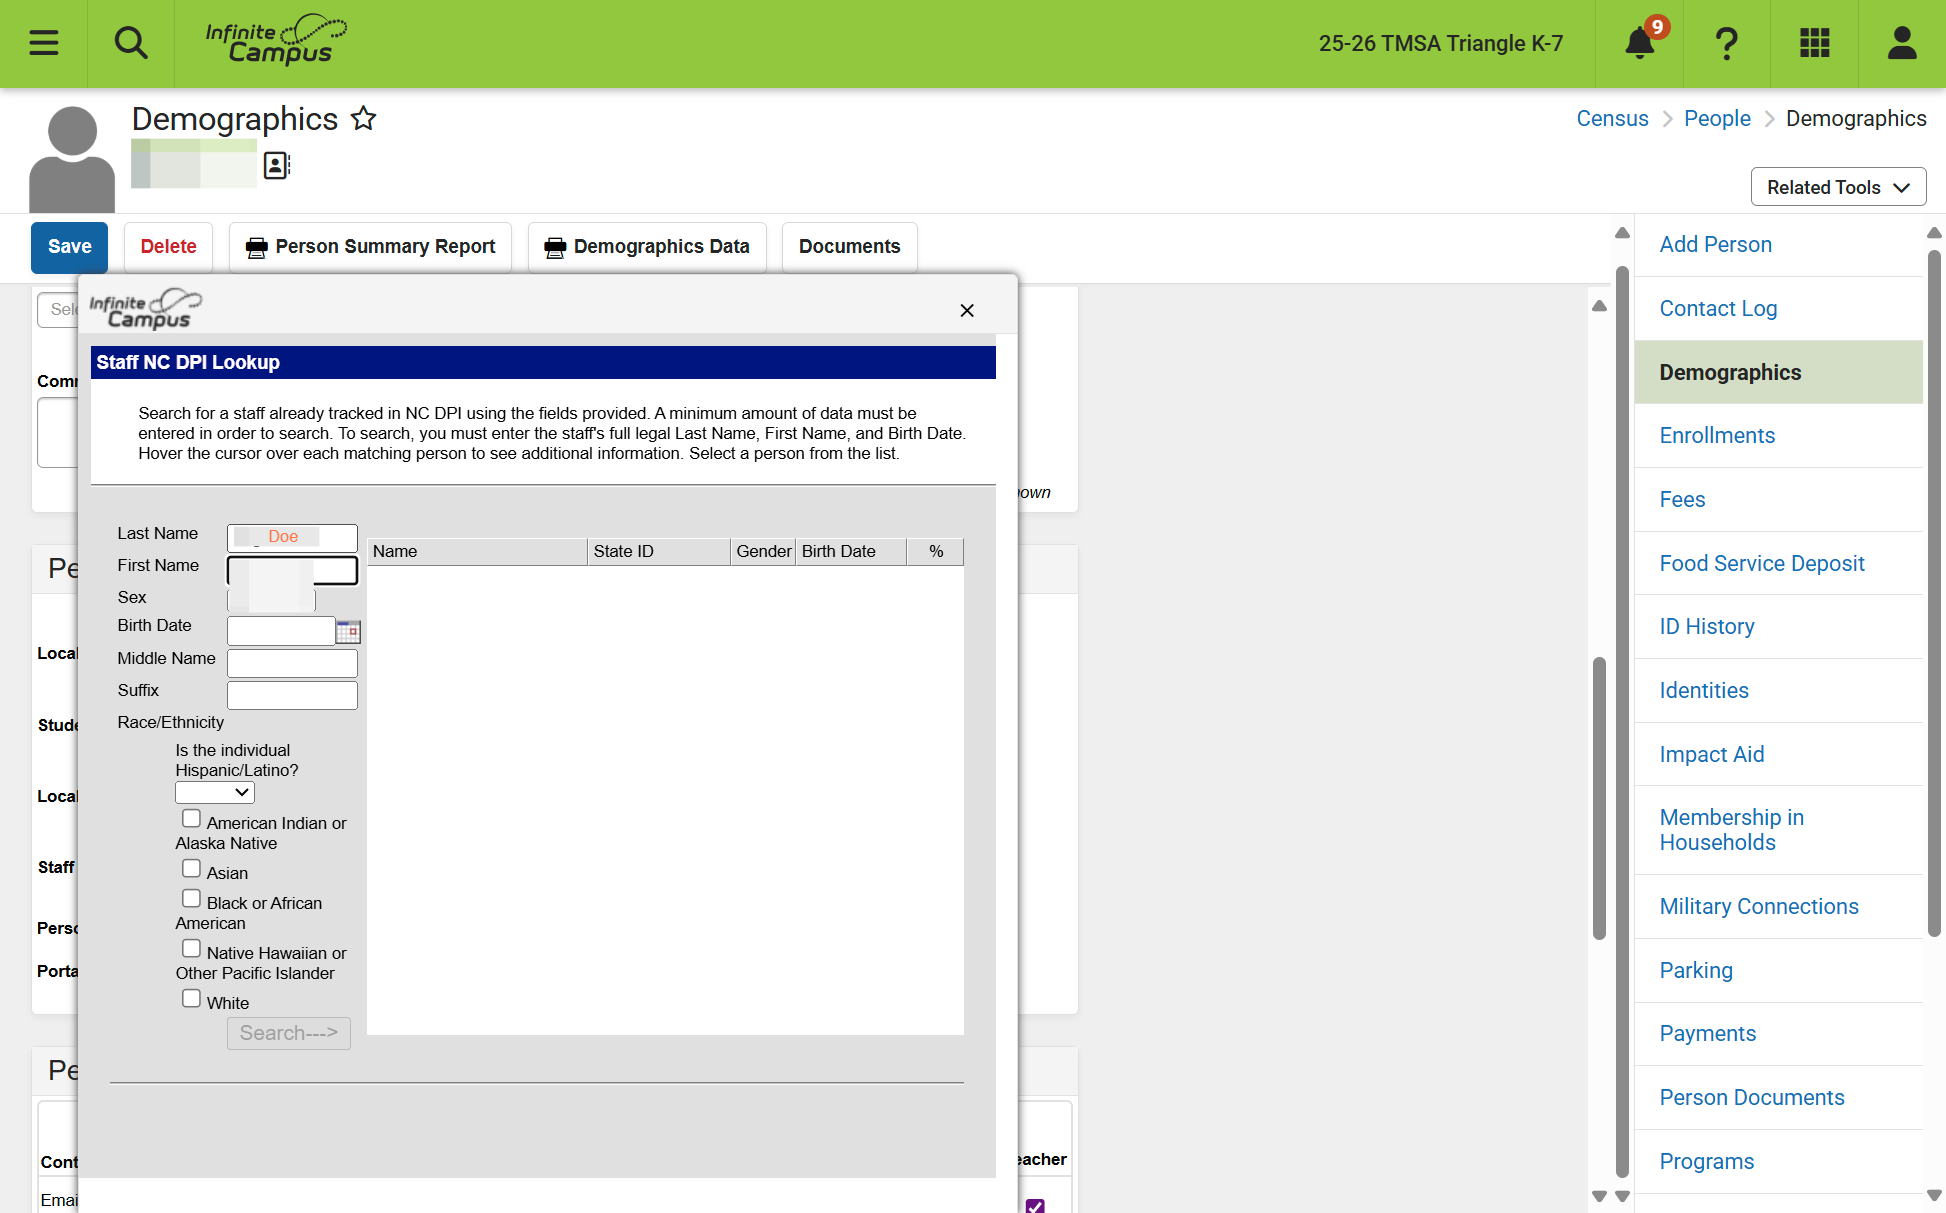Viewport: 1946px width, 1213px height.
Task: Click the Last Name input field
Action: point(292,538)
